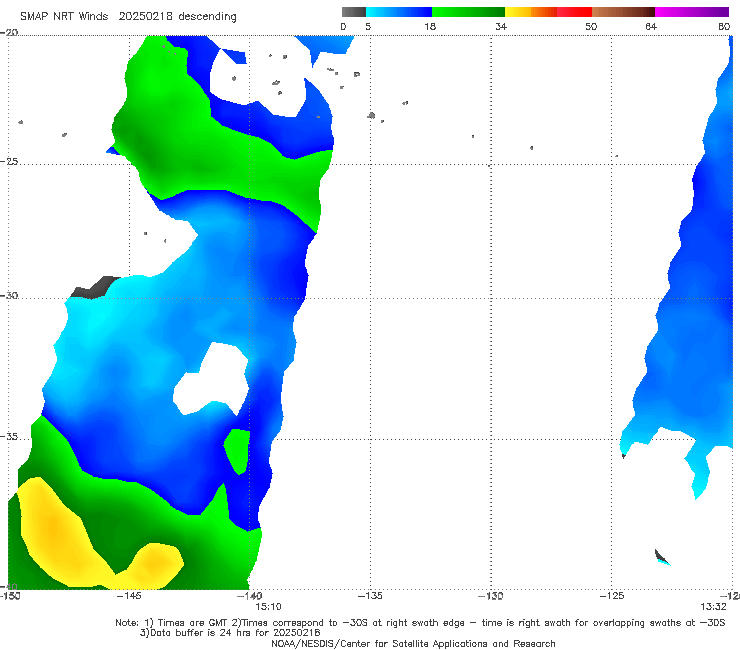The width and height of the screenshot is (740, 650).
Task: Click the small green patch inside blue near -35
Action: click(237, 451)
